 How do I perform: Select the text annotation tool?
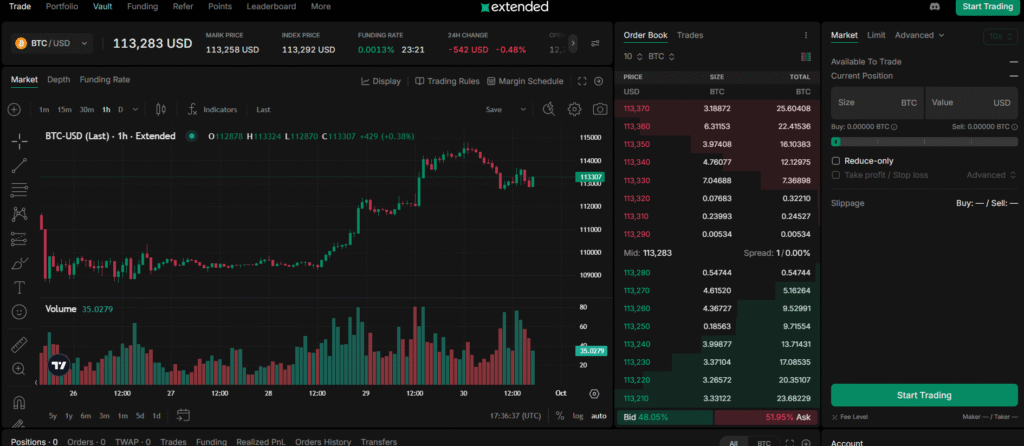pos(20,288)
